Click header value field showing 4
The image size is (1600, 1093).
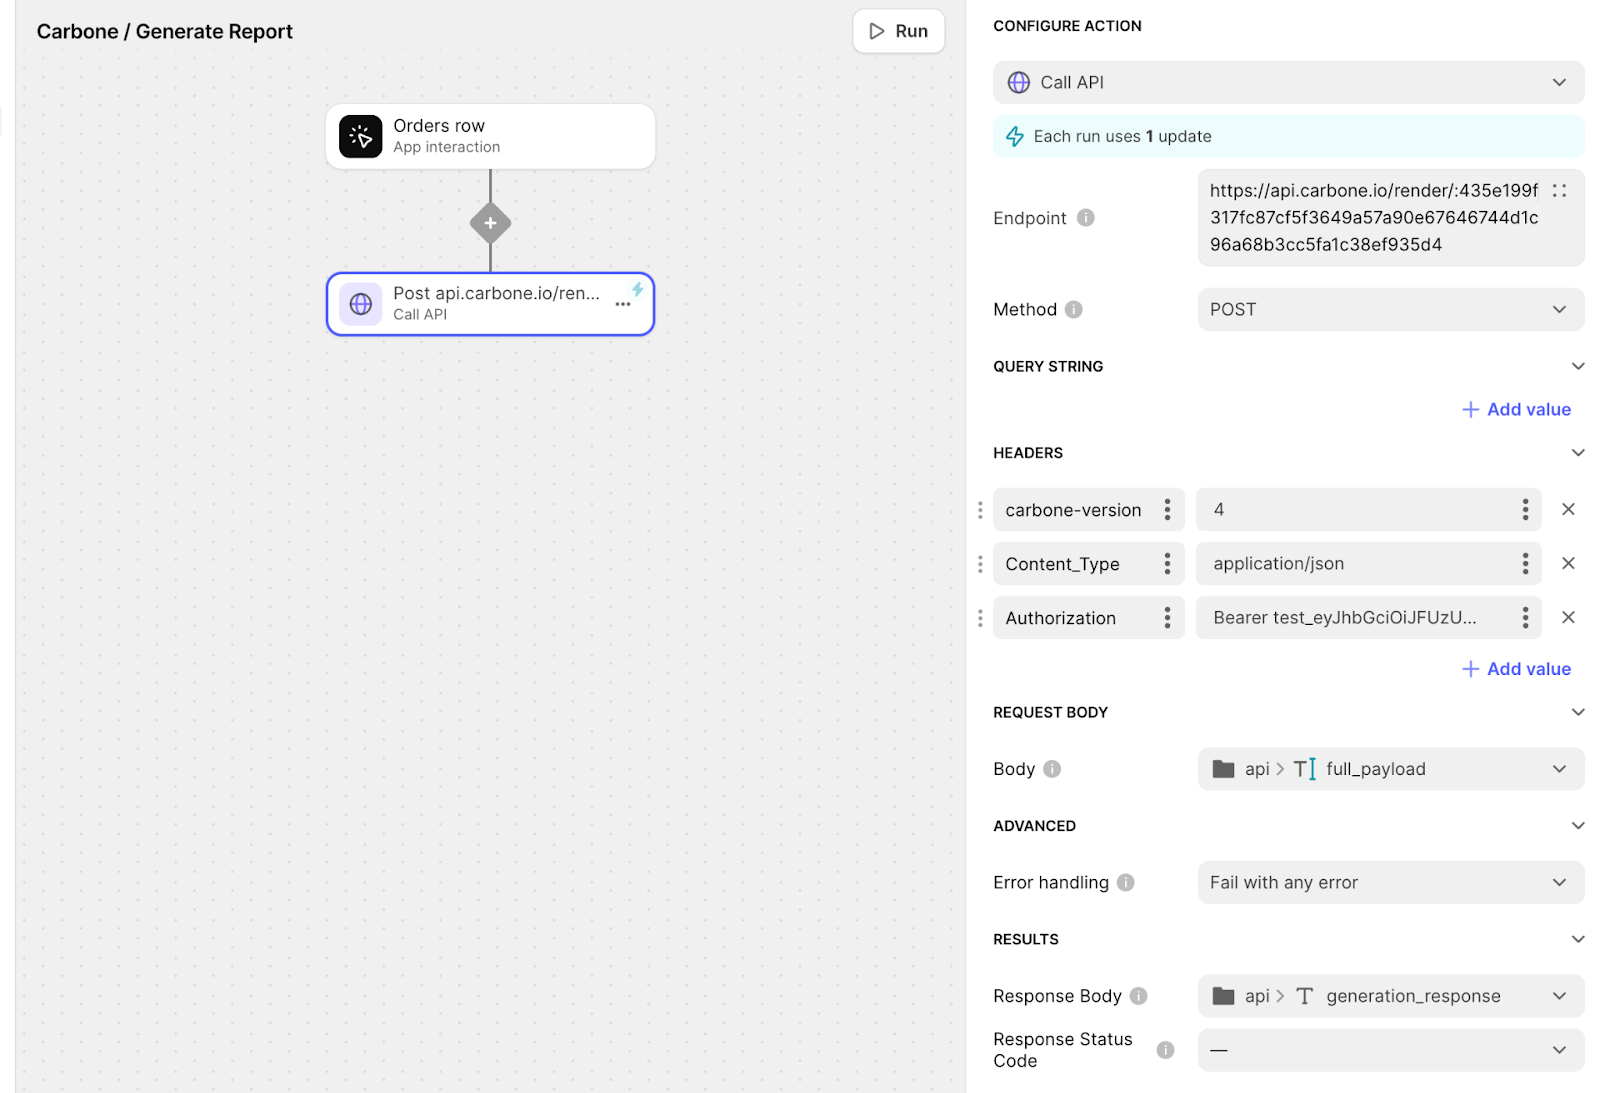[1368, 510]
